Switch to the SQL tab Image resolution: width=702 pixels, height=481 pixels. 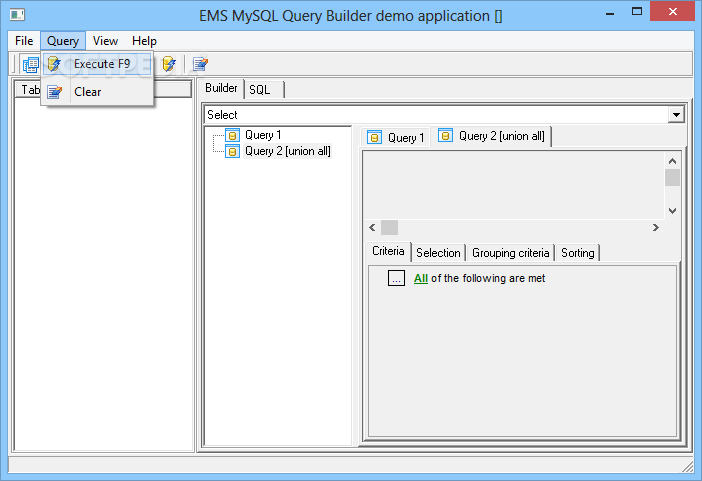pos(263,90)
